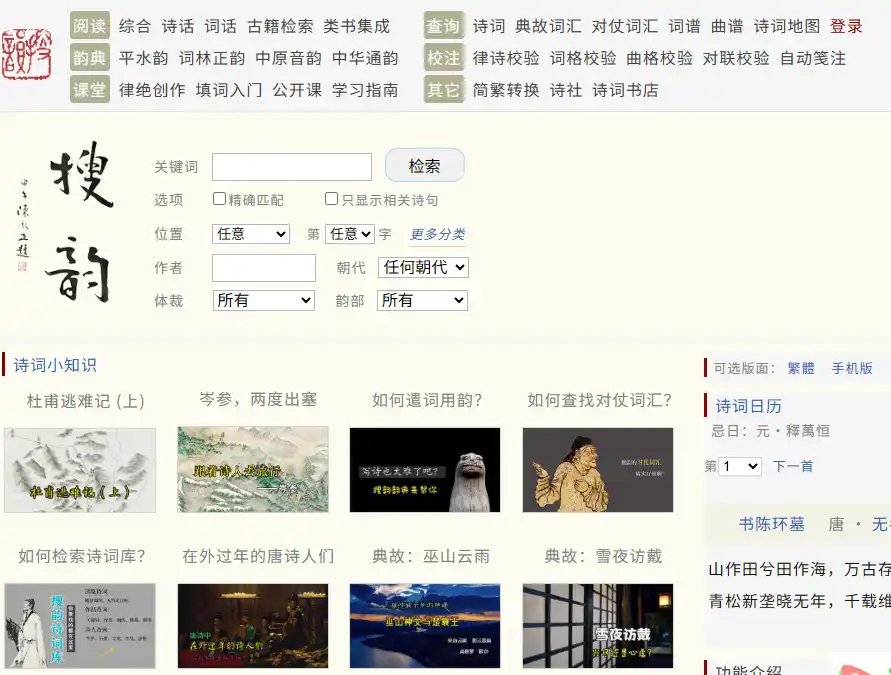Open 简繁转换 converter

tap(506, 90)
